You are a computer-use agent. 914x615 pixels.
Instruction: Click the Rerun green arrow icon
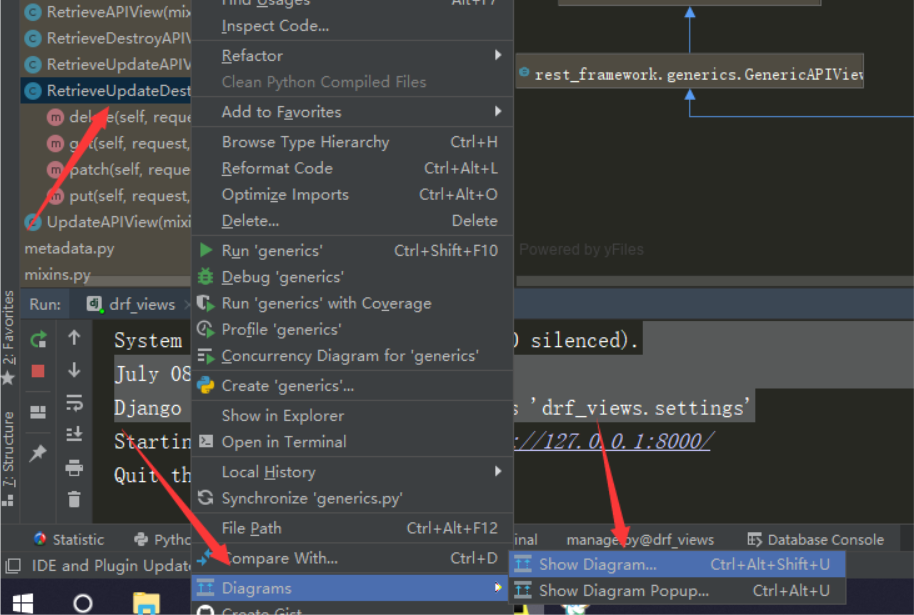point(38,339)
